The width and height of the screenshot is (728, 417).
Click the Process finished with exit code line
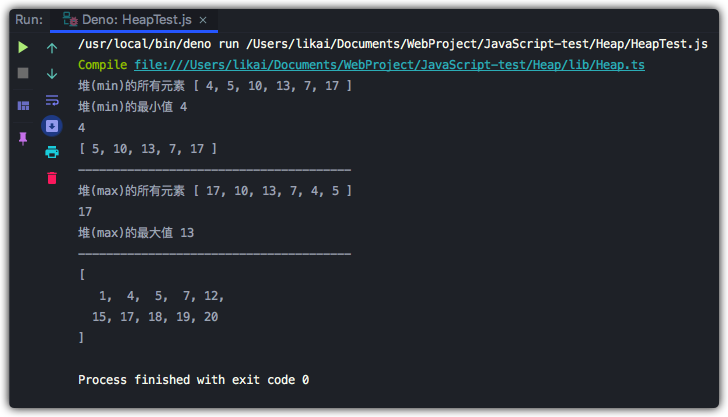click(x=194, y=380)
